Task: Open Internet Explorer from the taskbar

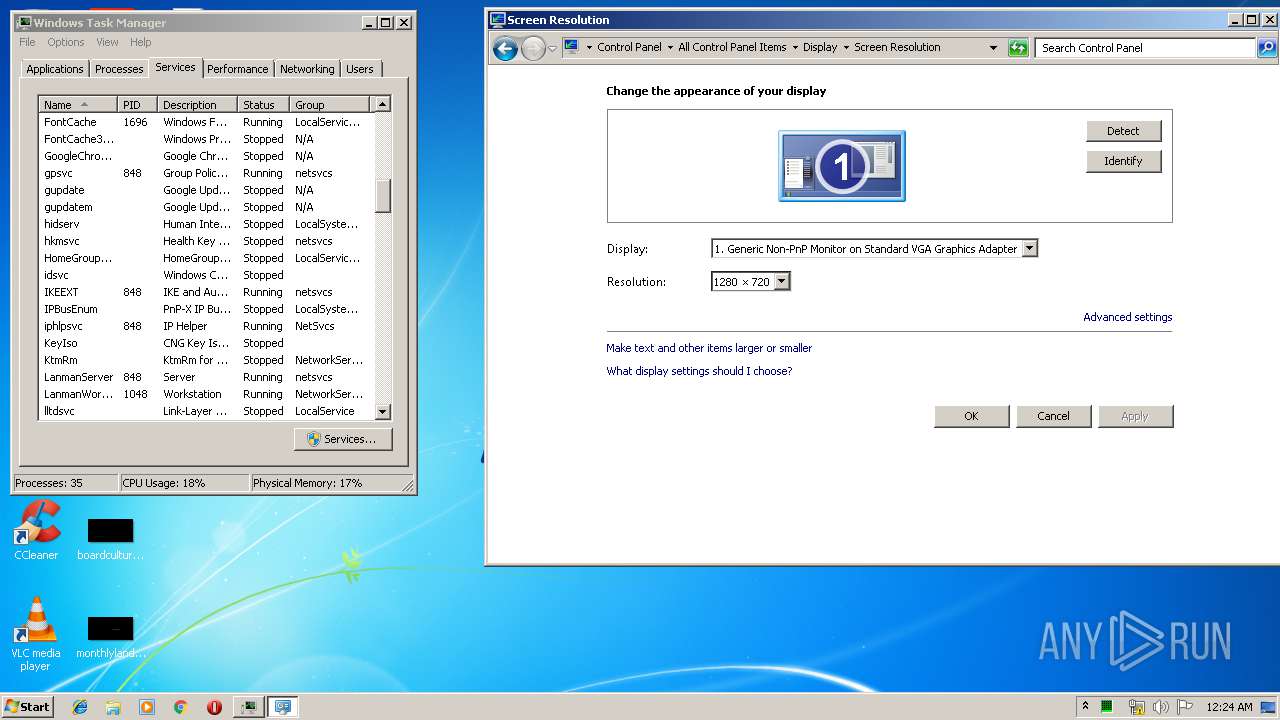Action: [x=80, y=707]
